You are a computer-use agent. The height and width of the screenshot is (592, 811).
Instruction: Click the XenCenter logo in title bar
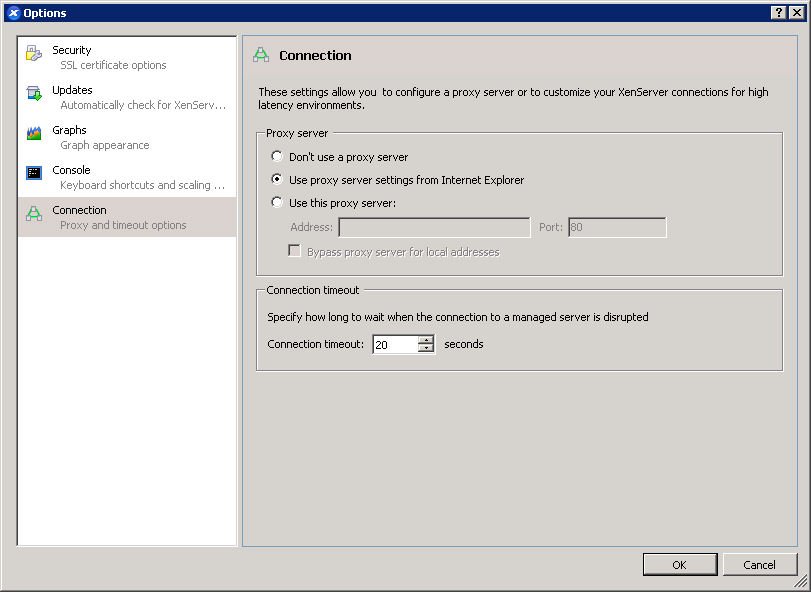coord(13,13)
